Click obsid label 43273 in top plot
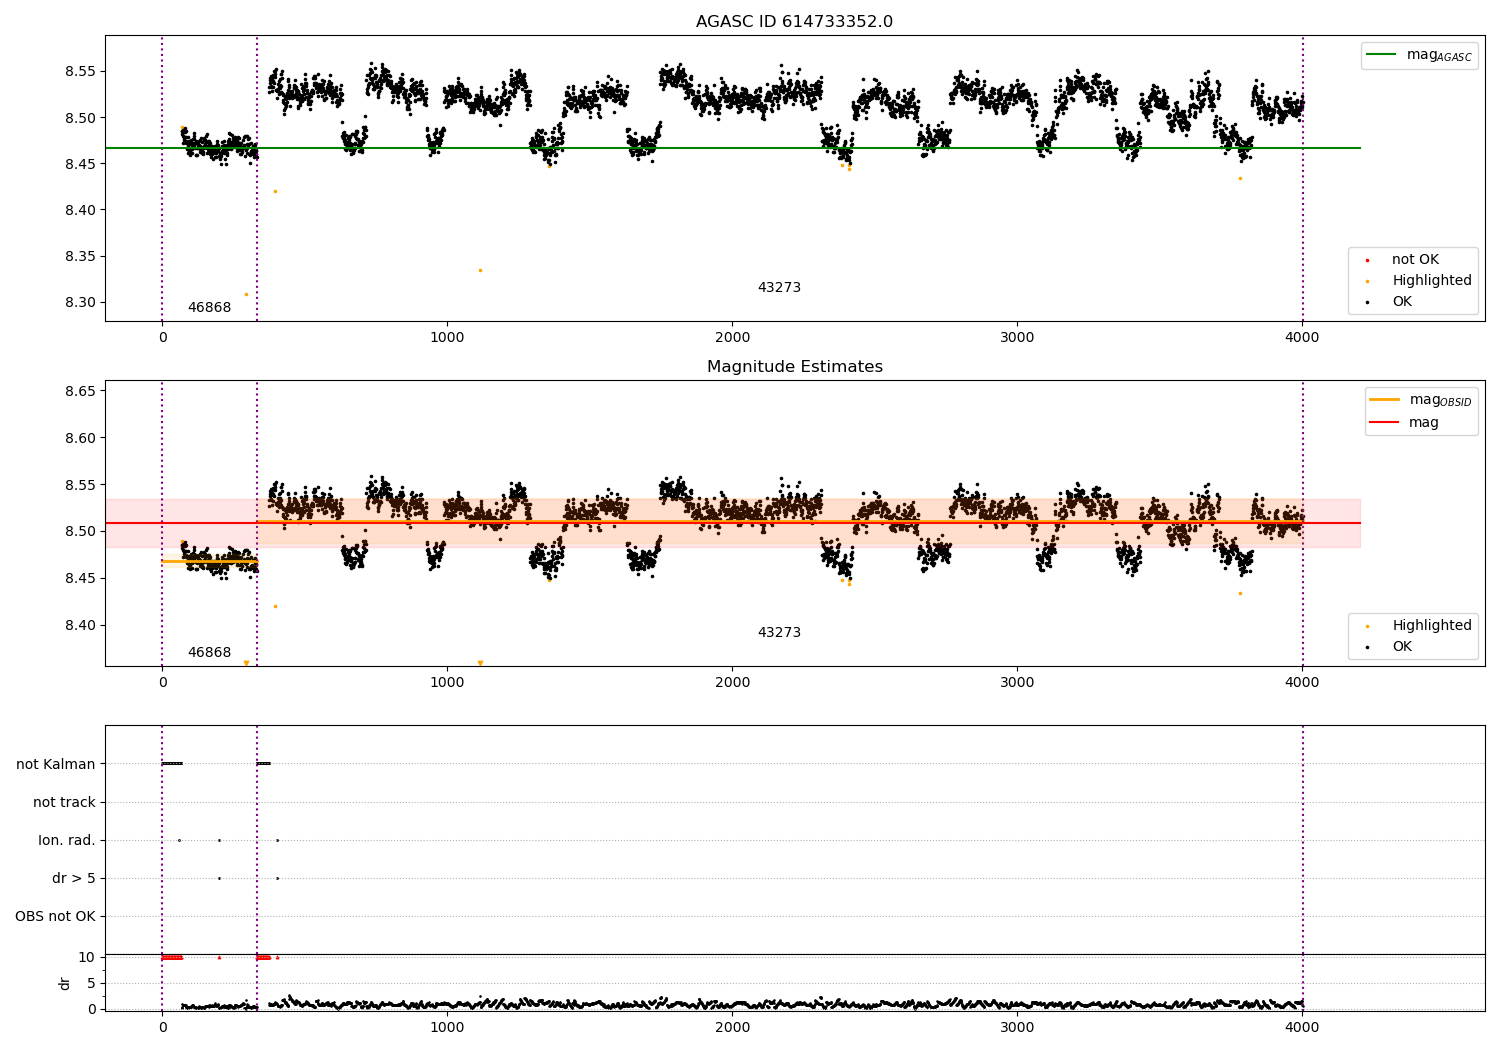This screenshot has height=1050, width=1500. point(779,288)
